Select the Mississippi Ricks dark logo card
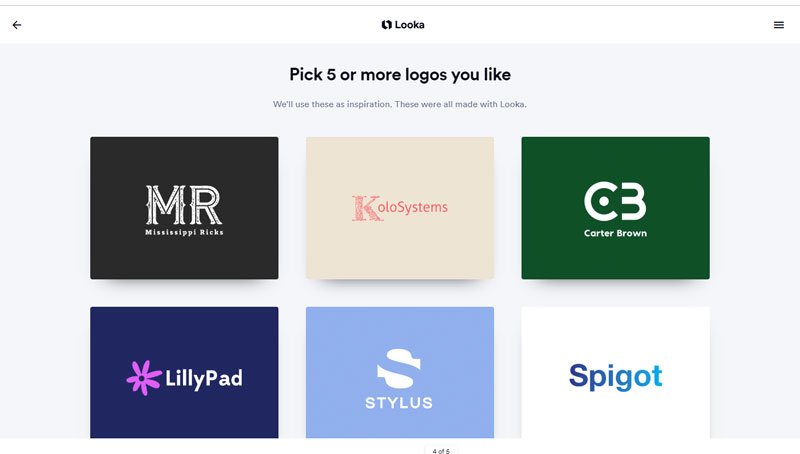The image size is (800, 454). coord(184,208)
